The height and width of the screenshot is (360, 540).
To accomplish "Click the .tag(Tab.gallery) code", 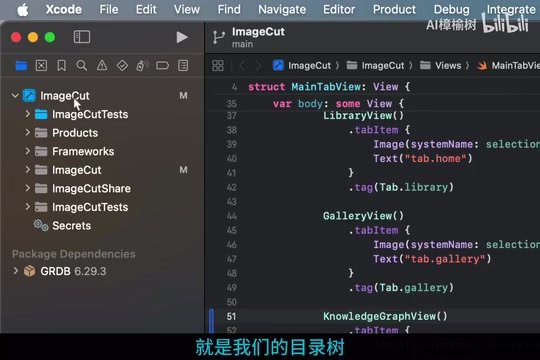I will point(401,288).
